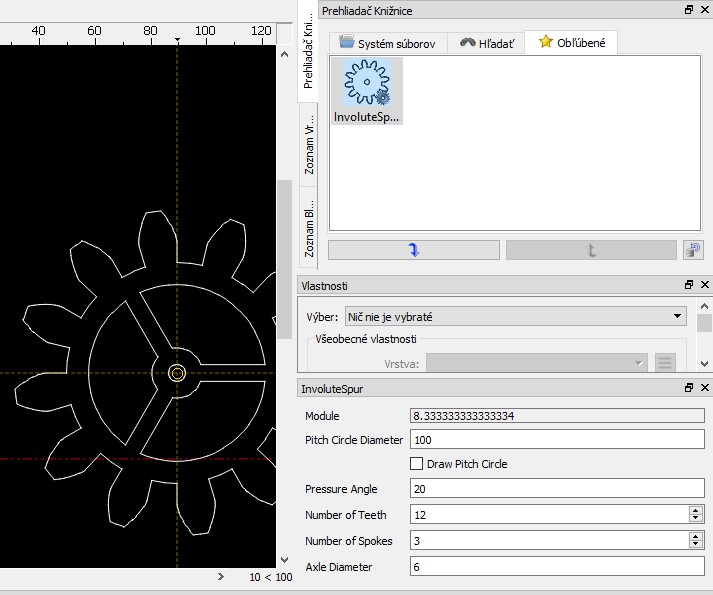Switch to the Systém súborov tab
The width and height of the screenshot is (713, 595).
pyautogui.click(x=386, y=42)
